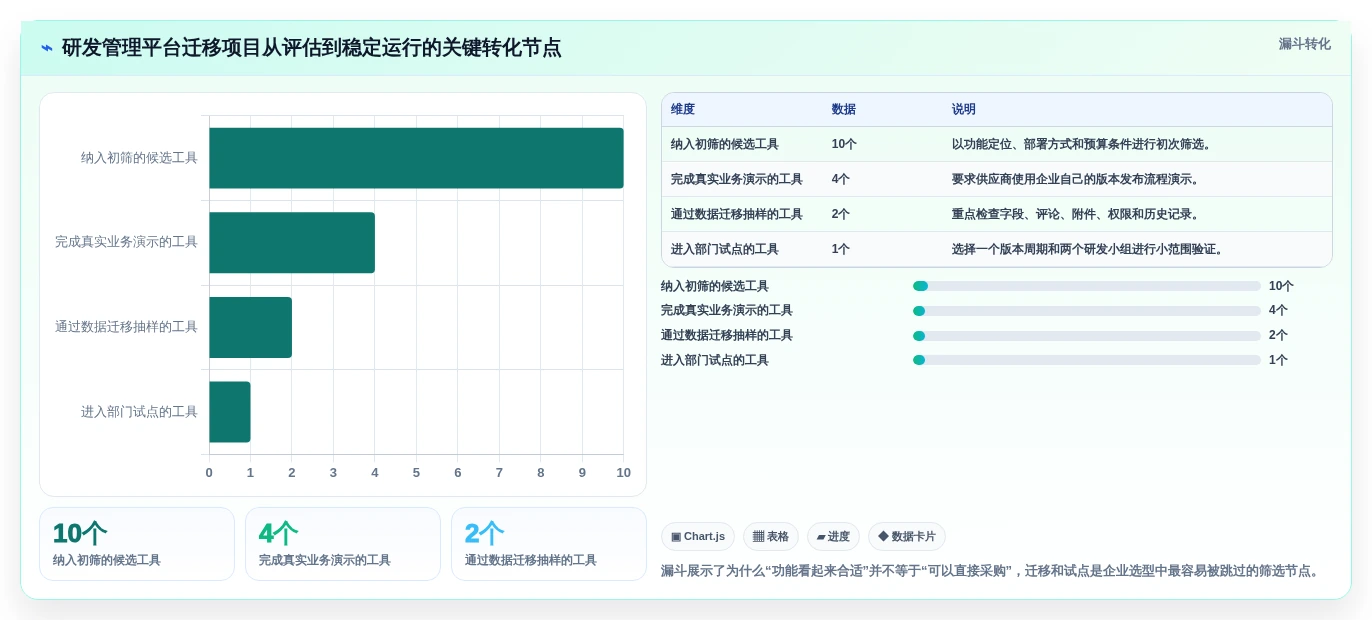This screenshot has width=1372, height=620.
Task: Click description 重点检查字段、评论、附件、权限和历史记录
Action: 1077,214
